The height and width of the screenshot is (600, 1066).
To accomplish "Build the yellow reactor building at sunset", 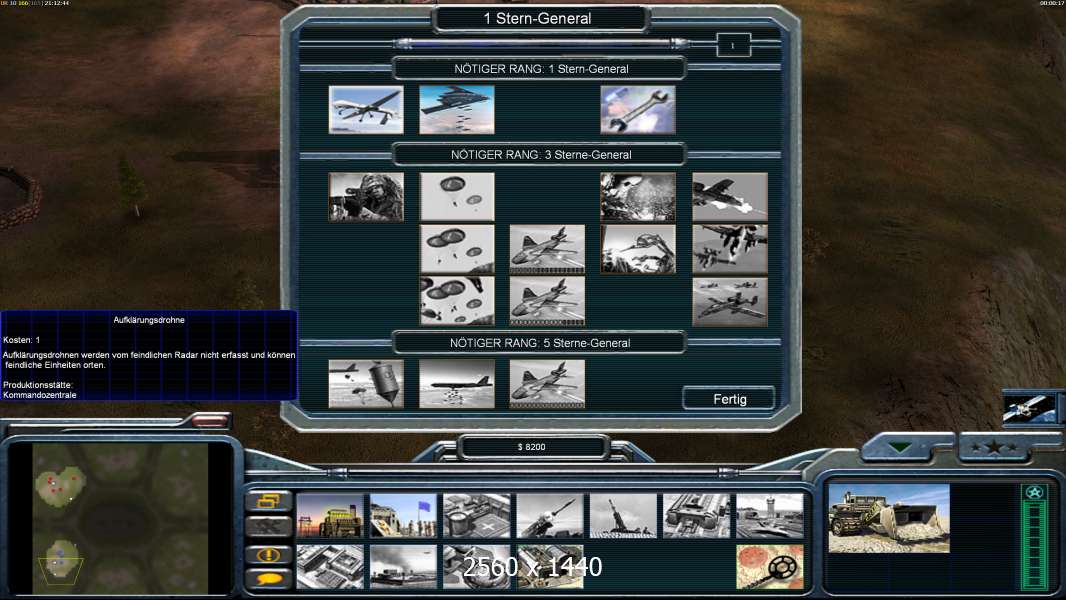I will click(330, 516).
